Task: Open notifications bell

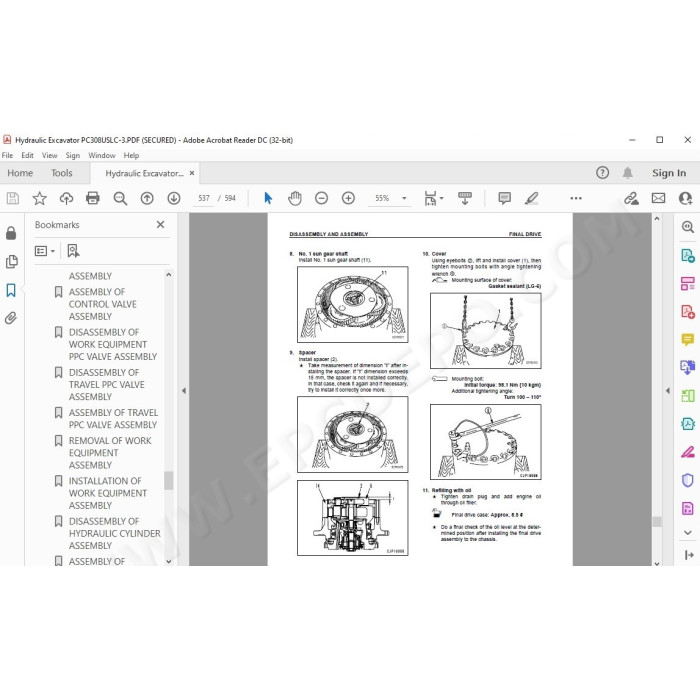Action: [x=628, y=173]
